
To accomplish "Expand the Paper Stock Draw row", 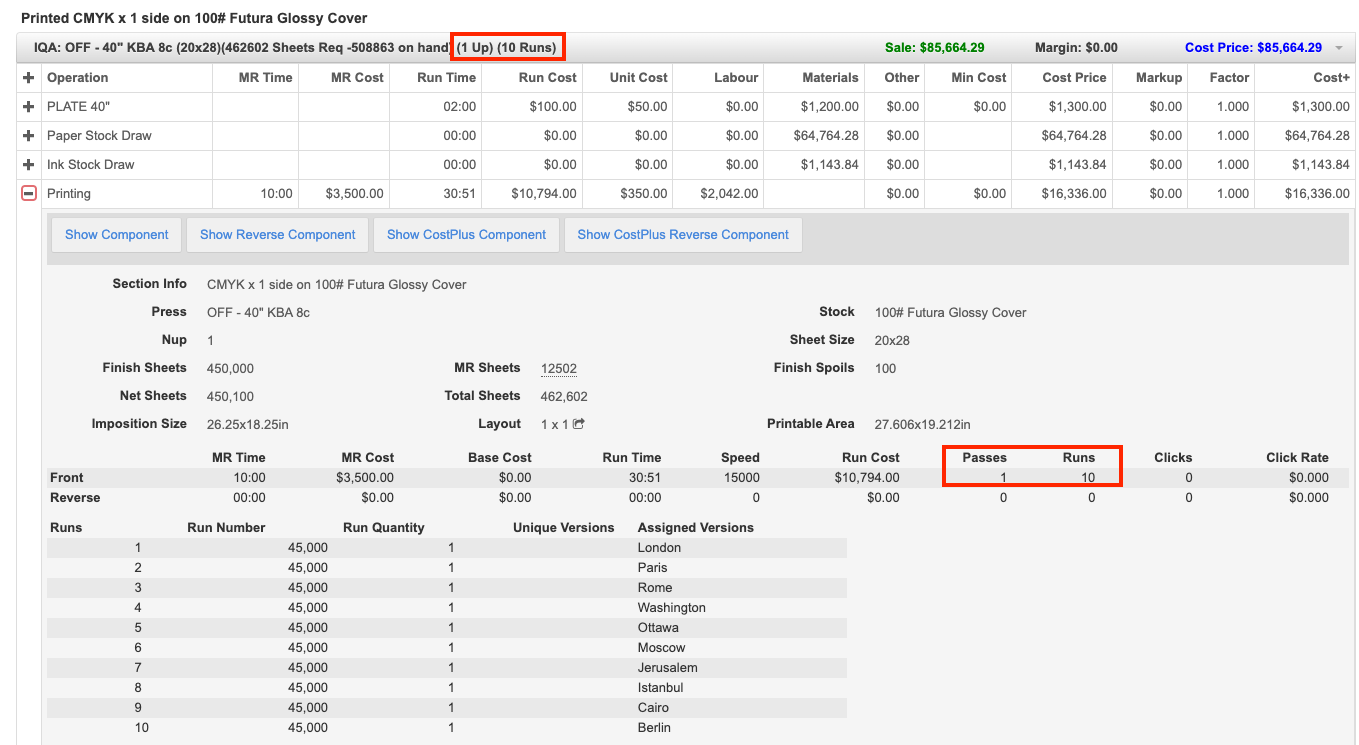I will [29, 136].
